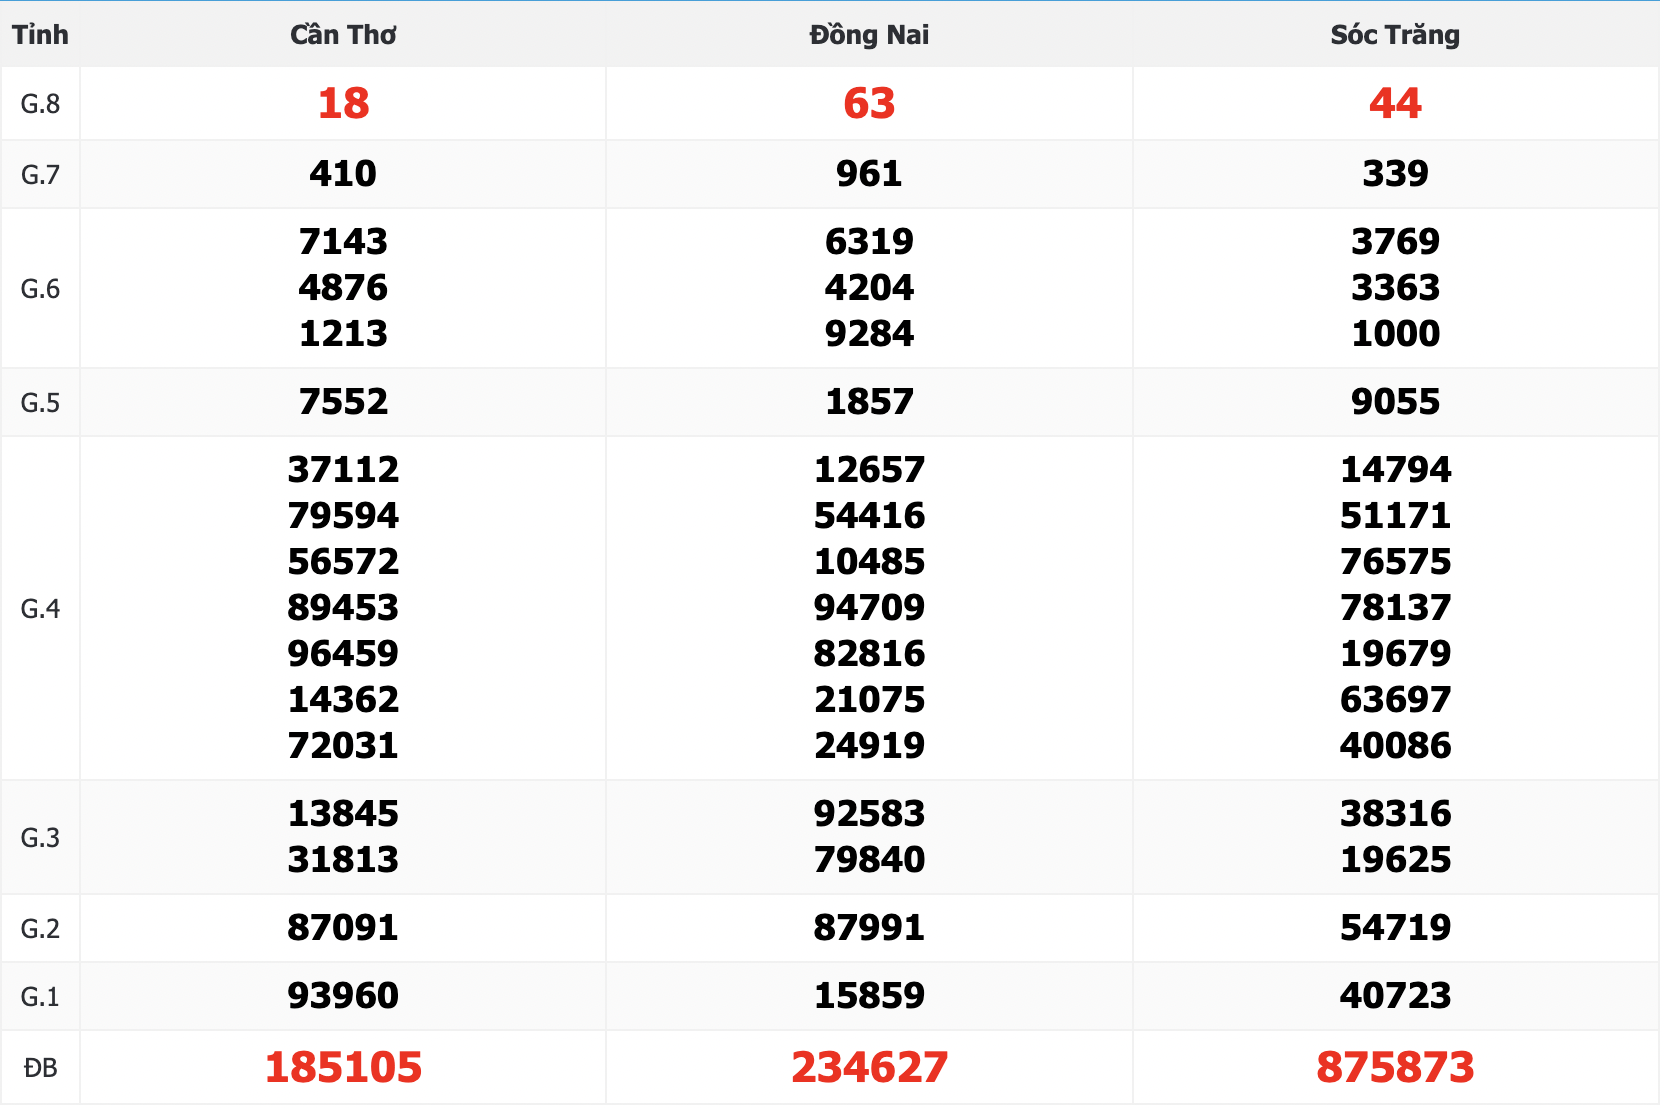Click the Cần Thơ column header

pos(343,34)
